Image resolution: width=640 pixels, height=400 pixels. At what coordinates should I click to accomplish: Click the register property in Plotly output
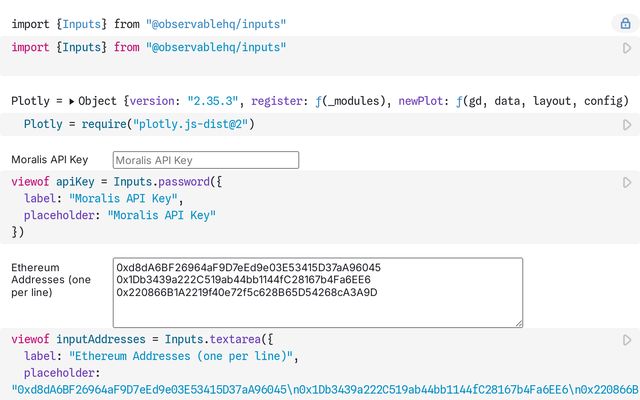[x=277, y=101]
